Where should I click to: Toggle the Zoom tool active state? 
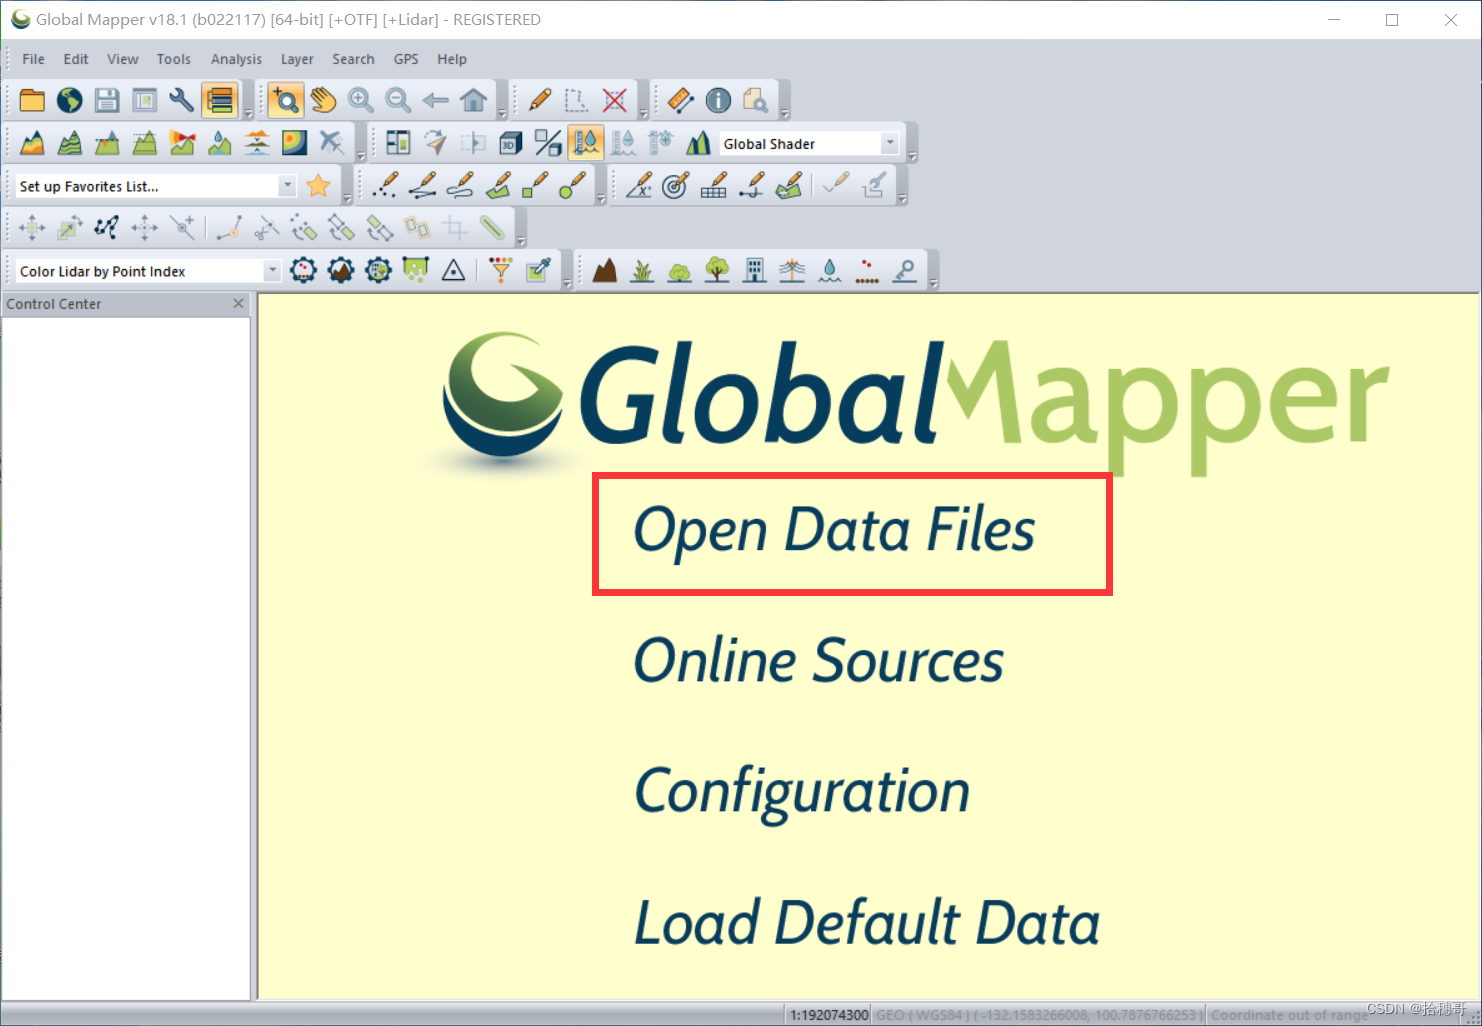click(285, 100)
